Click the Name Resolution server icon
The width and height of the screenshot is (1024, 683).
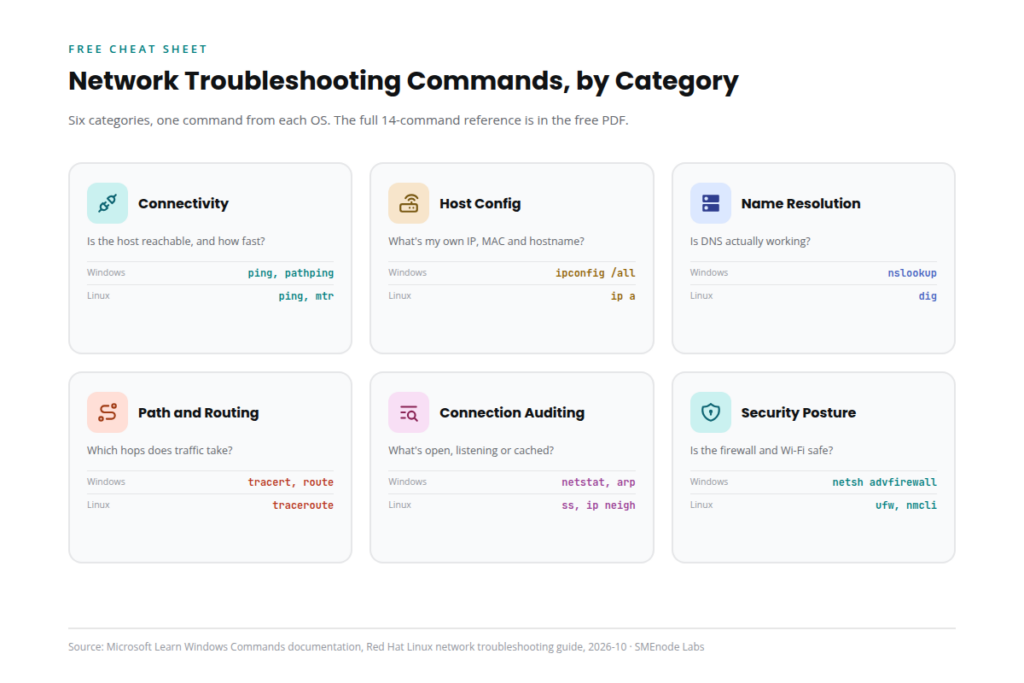coord(711,203)
